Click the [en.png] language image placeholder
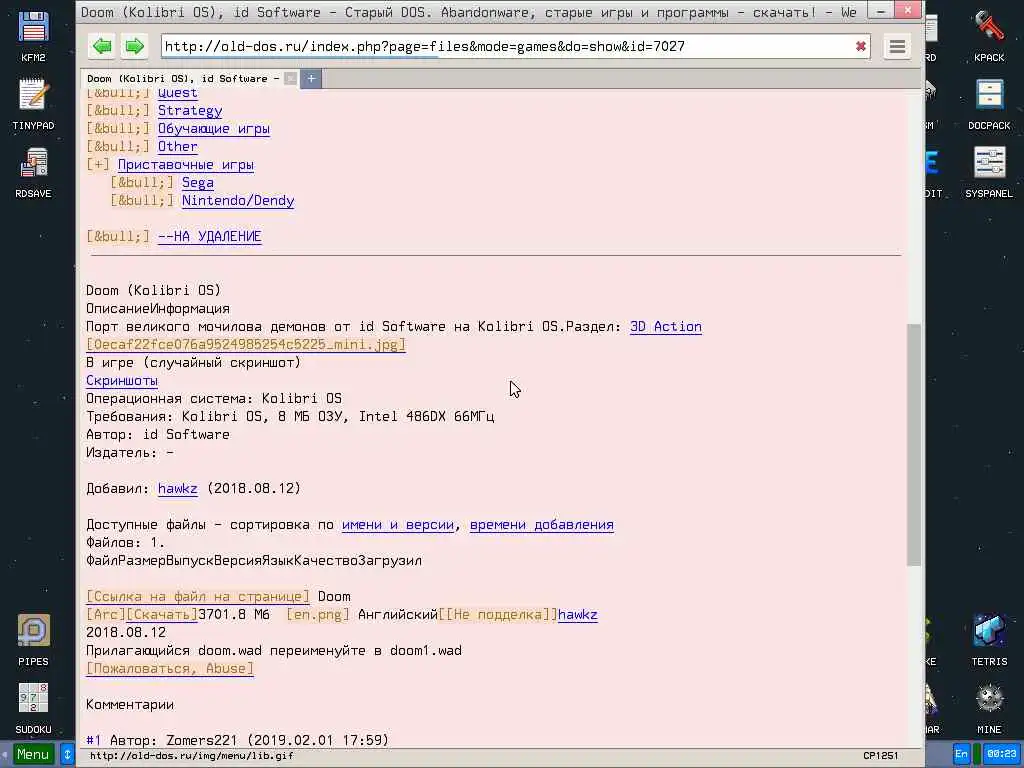 tap(318, 615)
